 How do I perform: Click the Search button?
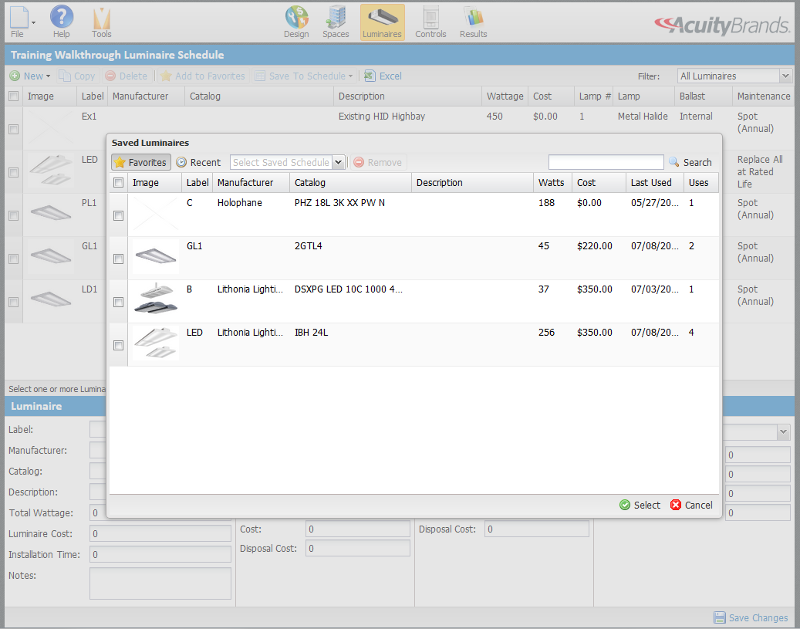coord(690,162)
